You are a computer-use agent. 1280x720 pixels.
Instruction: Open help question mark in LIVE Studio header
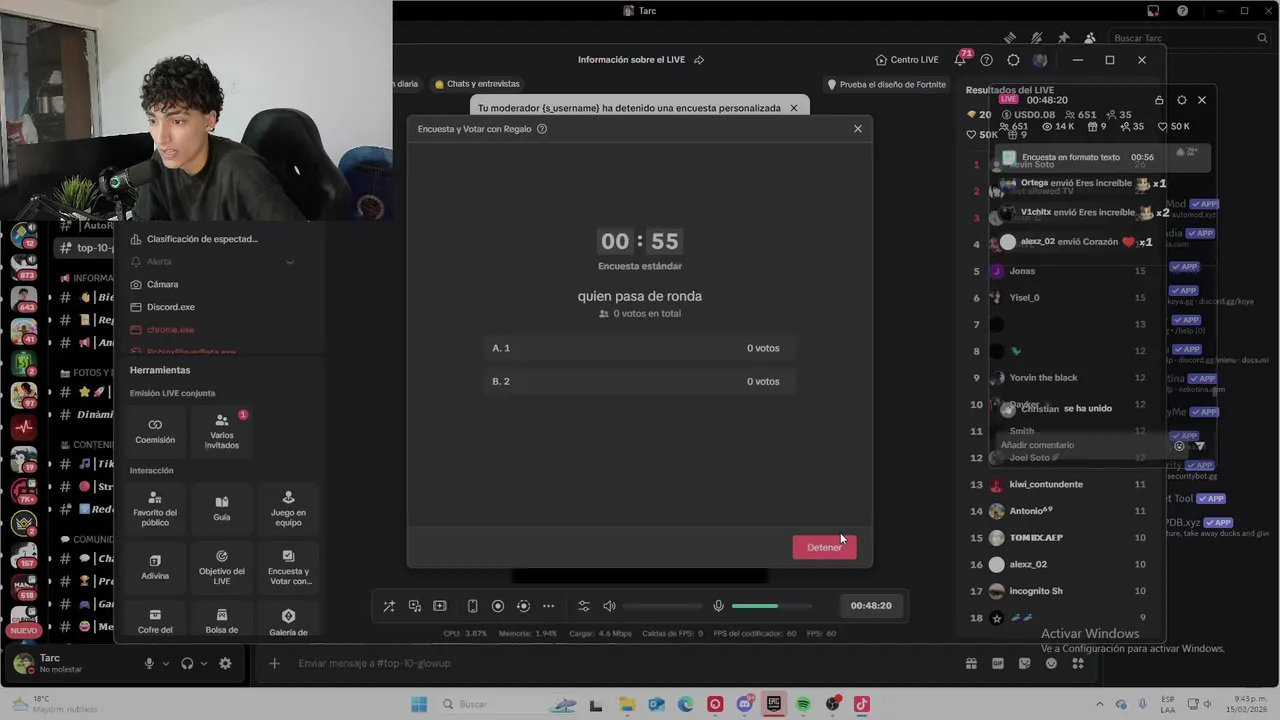click(986, 60)
